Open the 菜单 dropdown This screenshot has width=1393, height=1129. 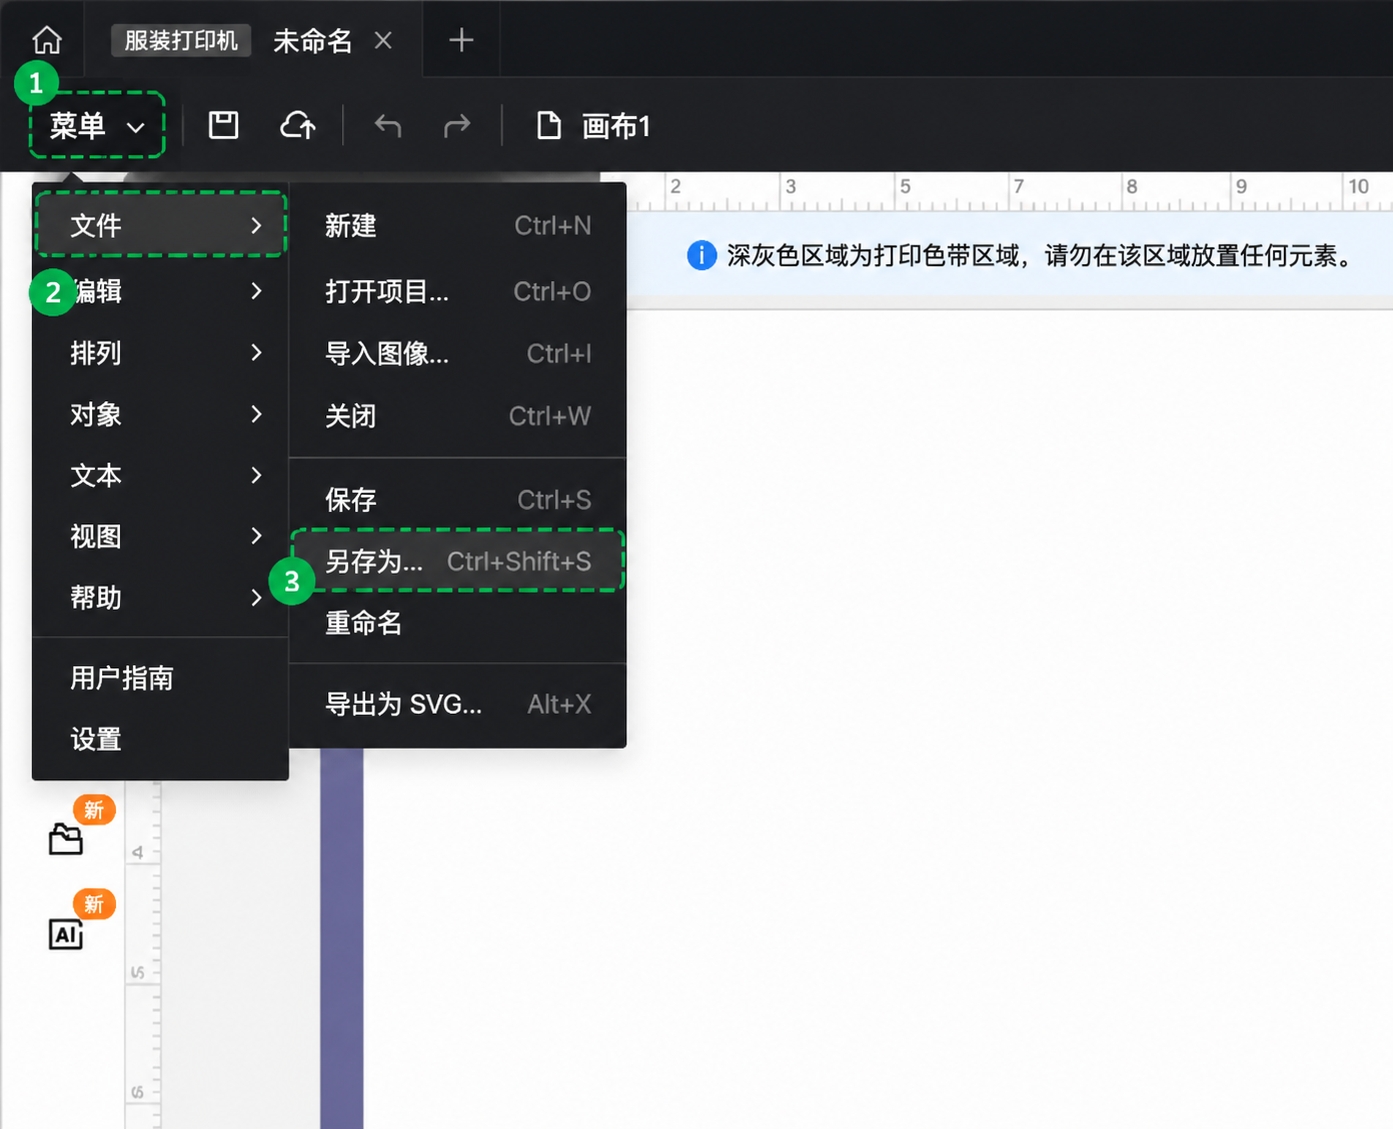(97, 125)
